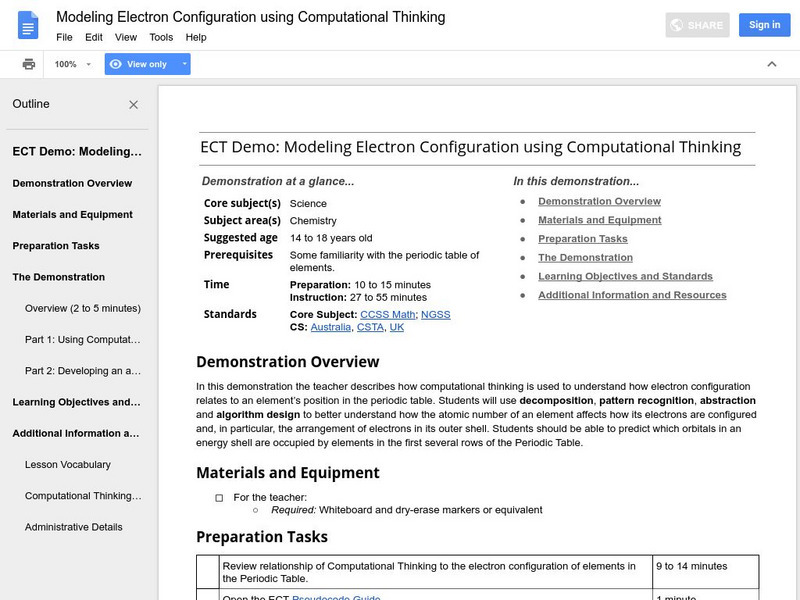Follow the Preparation Tasks document link
This screenshot has width=800, height=600.
pos(583,239)
